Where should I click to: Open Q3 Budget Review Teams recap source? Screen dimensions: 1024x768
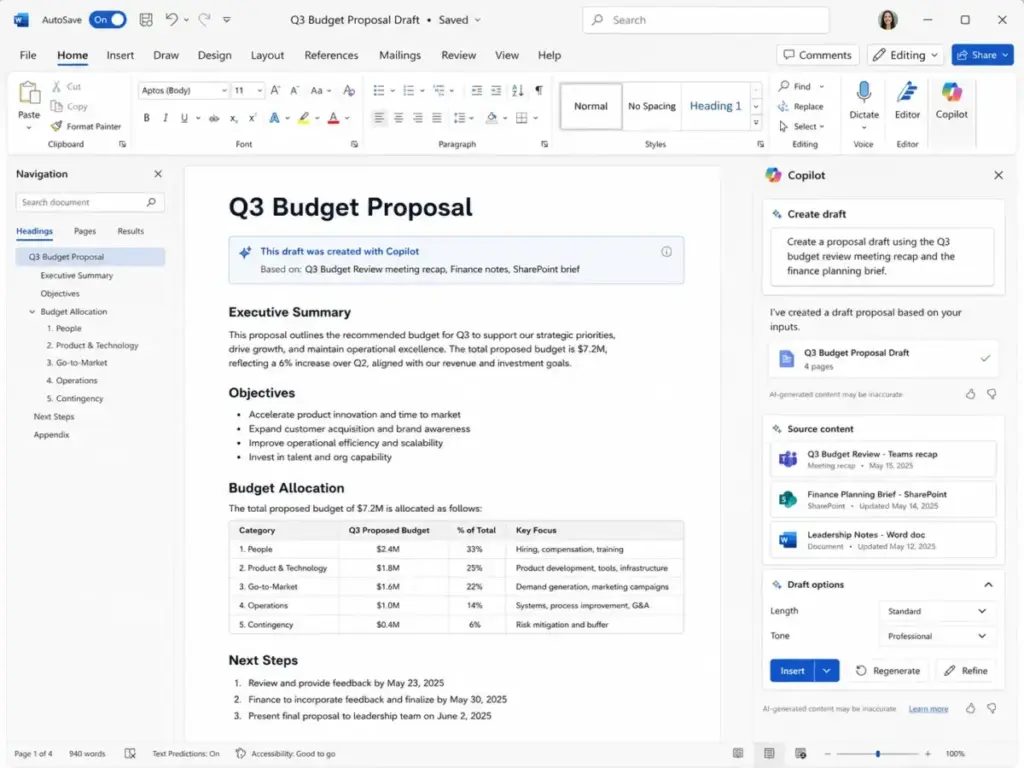pos(883,459)
